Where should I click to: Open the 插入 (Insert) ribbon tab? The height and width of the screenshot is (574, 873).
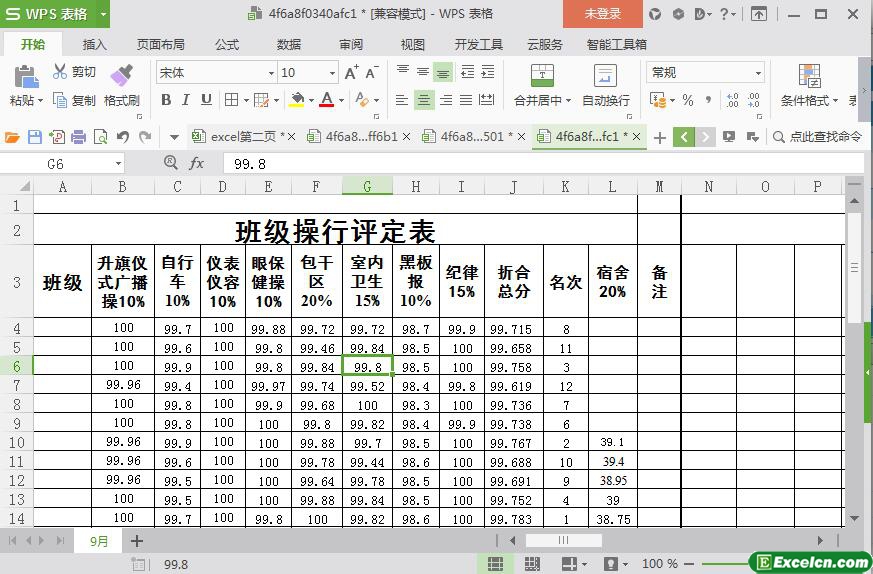click(95, 45)
